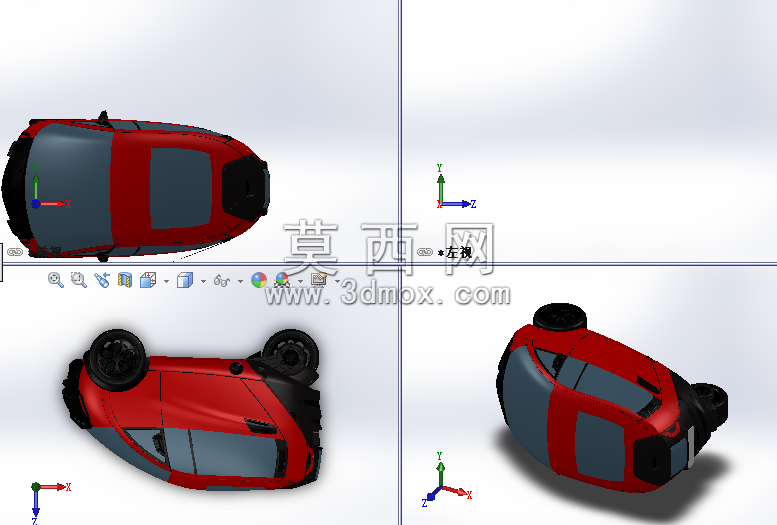
Task: Open the Edit Appearance color ball
Action: (x=259, y=280)
